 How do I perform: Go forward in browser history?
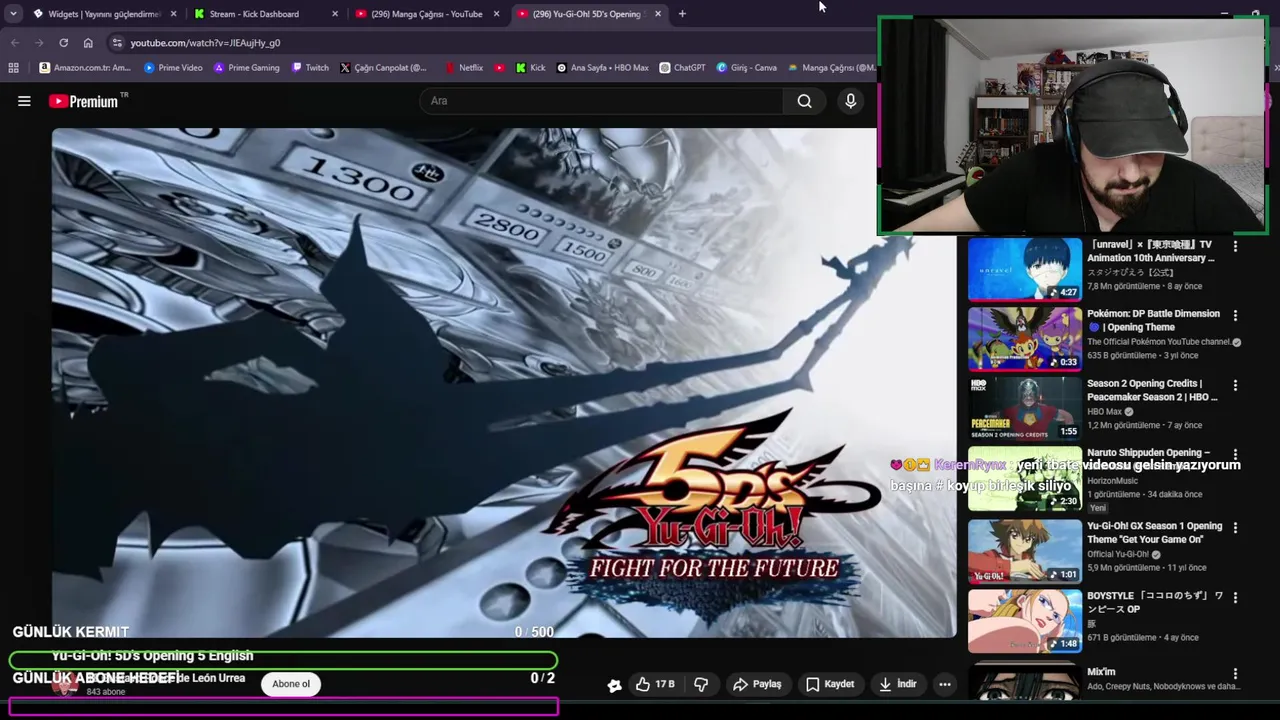39,43
